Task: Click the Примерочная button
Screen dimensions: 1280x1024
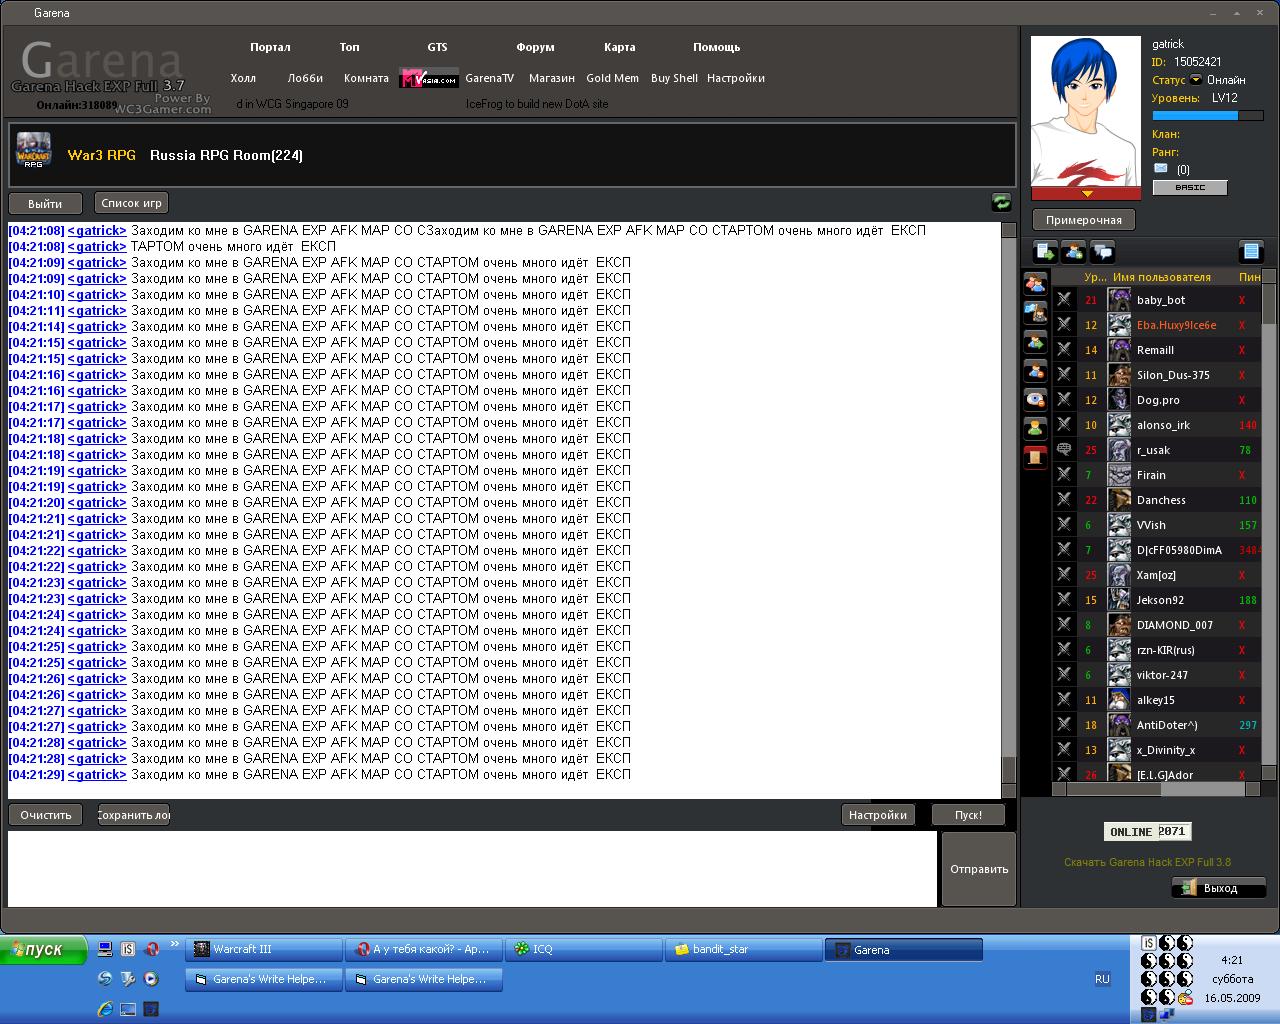Action: click(x=1084, y=220)
